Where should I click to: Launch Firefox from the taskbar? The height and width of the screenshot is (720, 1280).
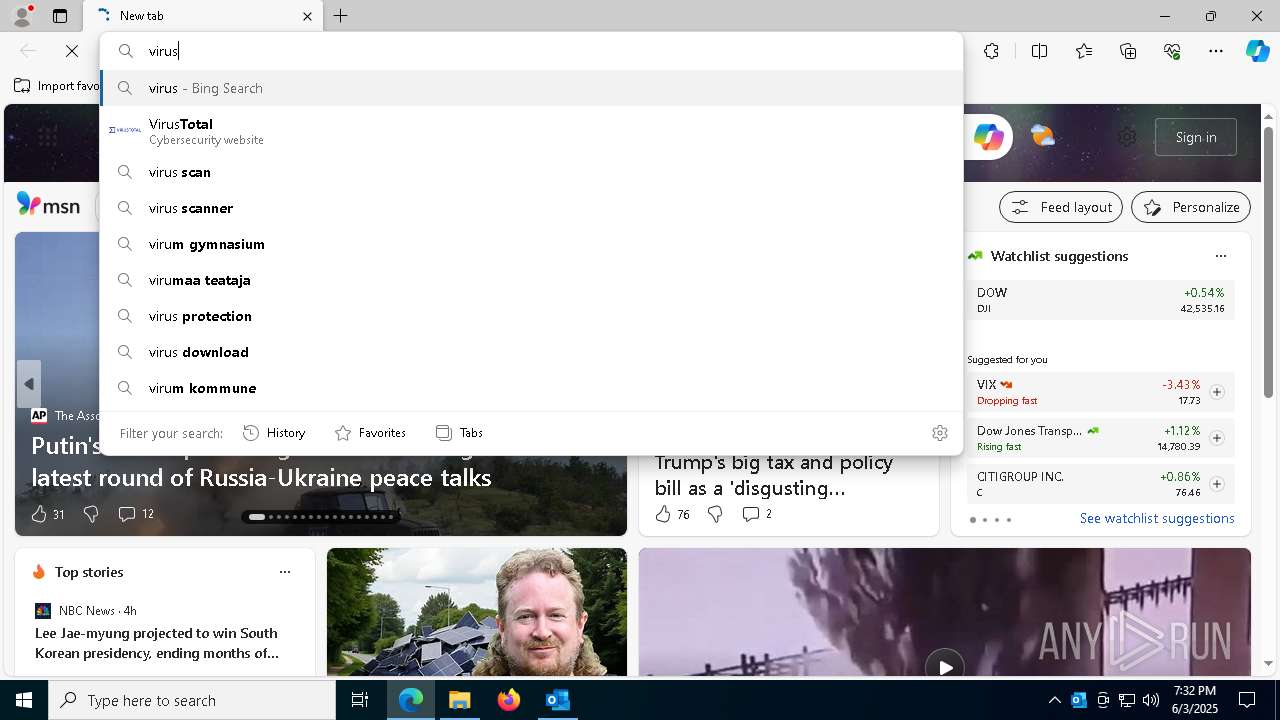(x=509, y=700)
